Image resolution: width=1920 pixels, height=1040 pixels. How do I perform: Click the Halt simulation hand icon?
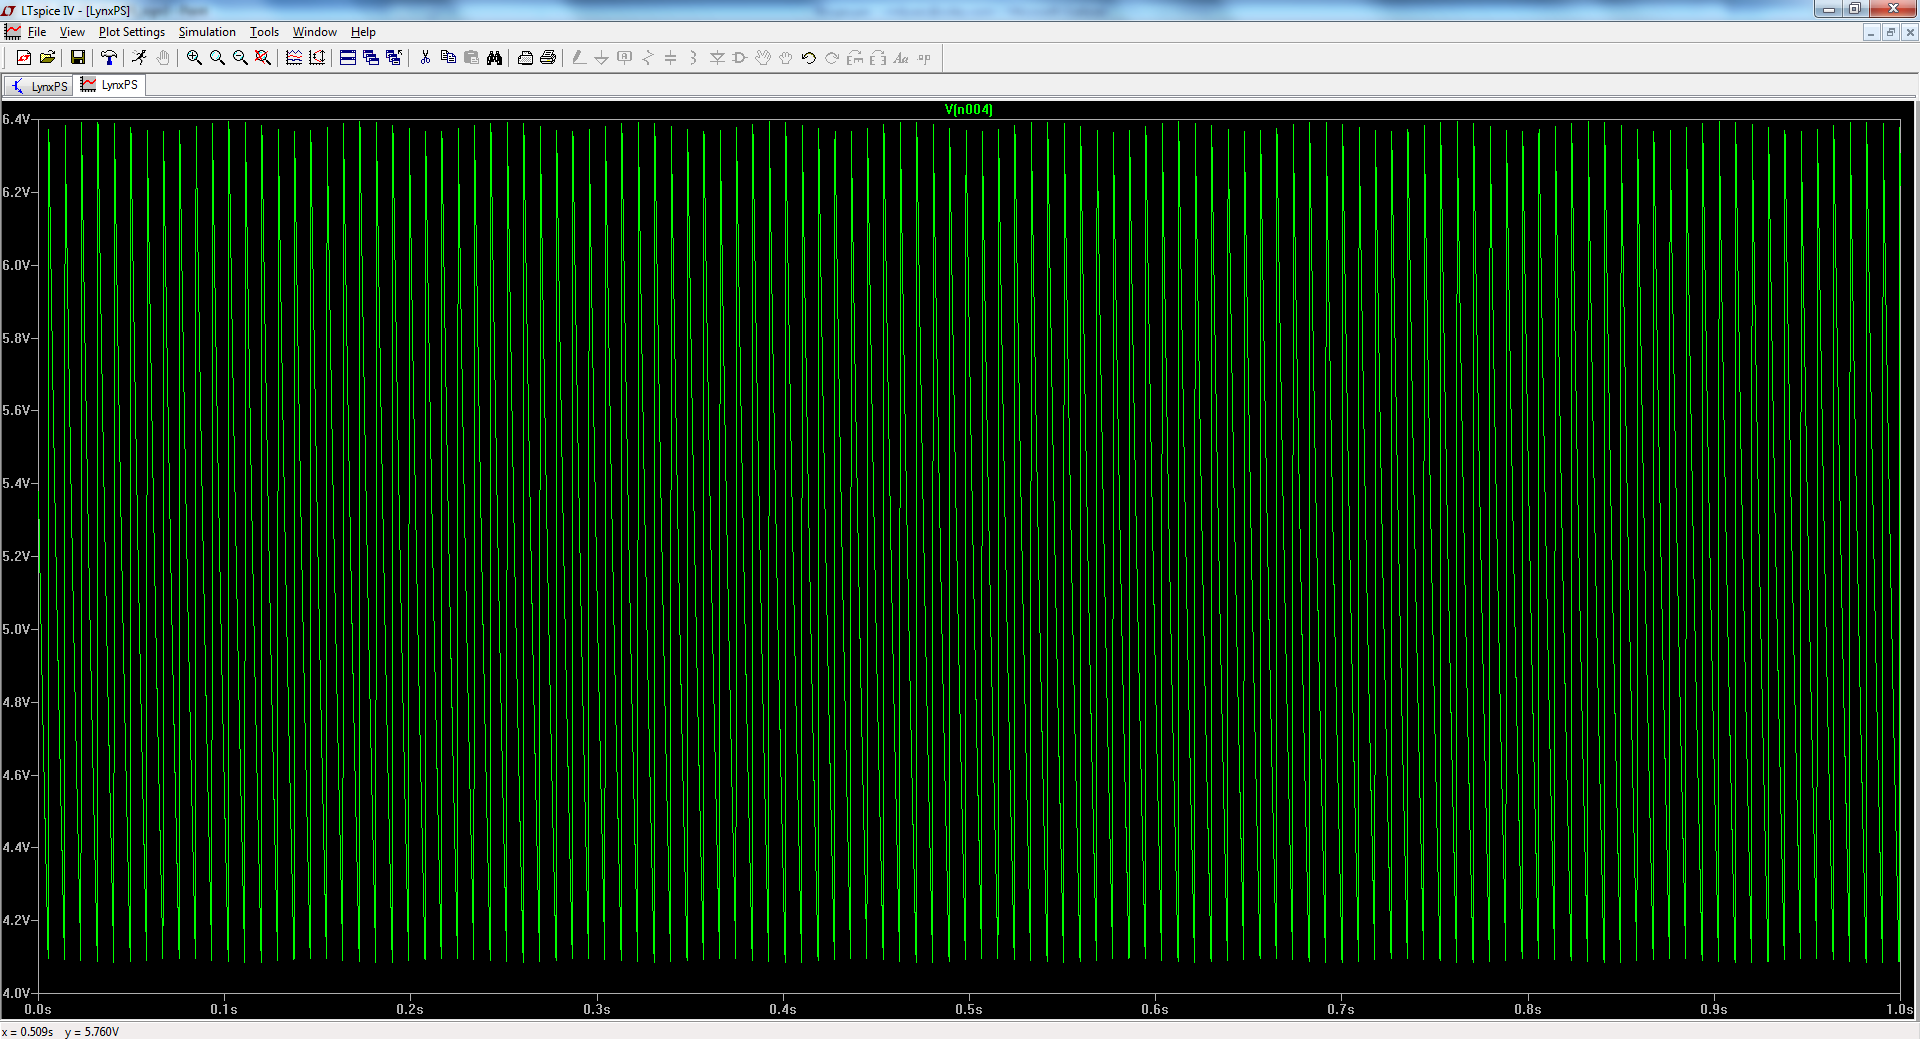(x=163, y=58)
